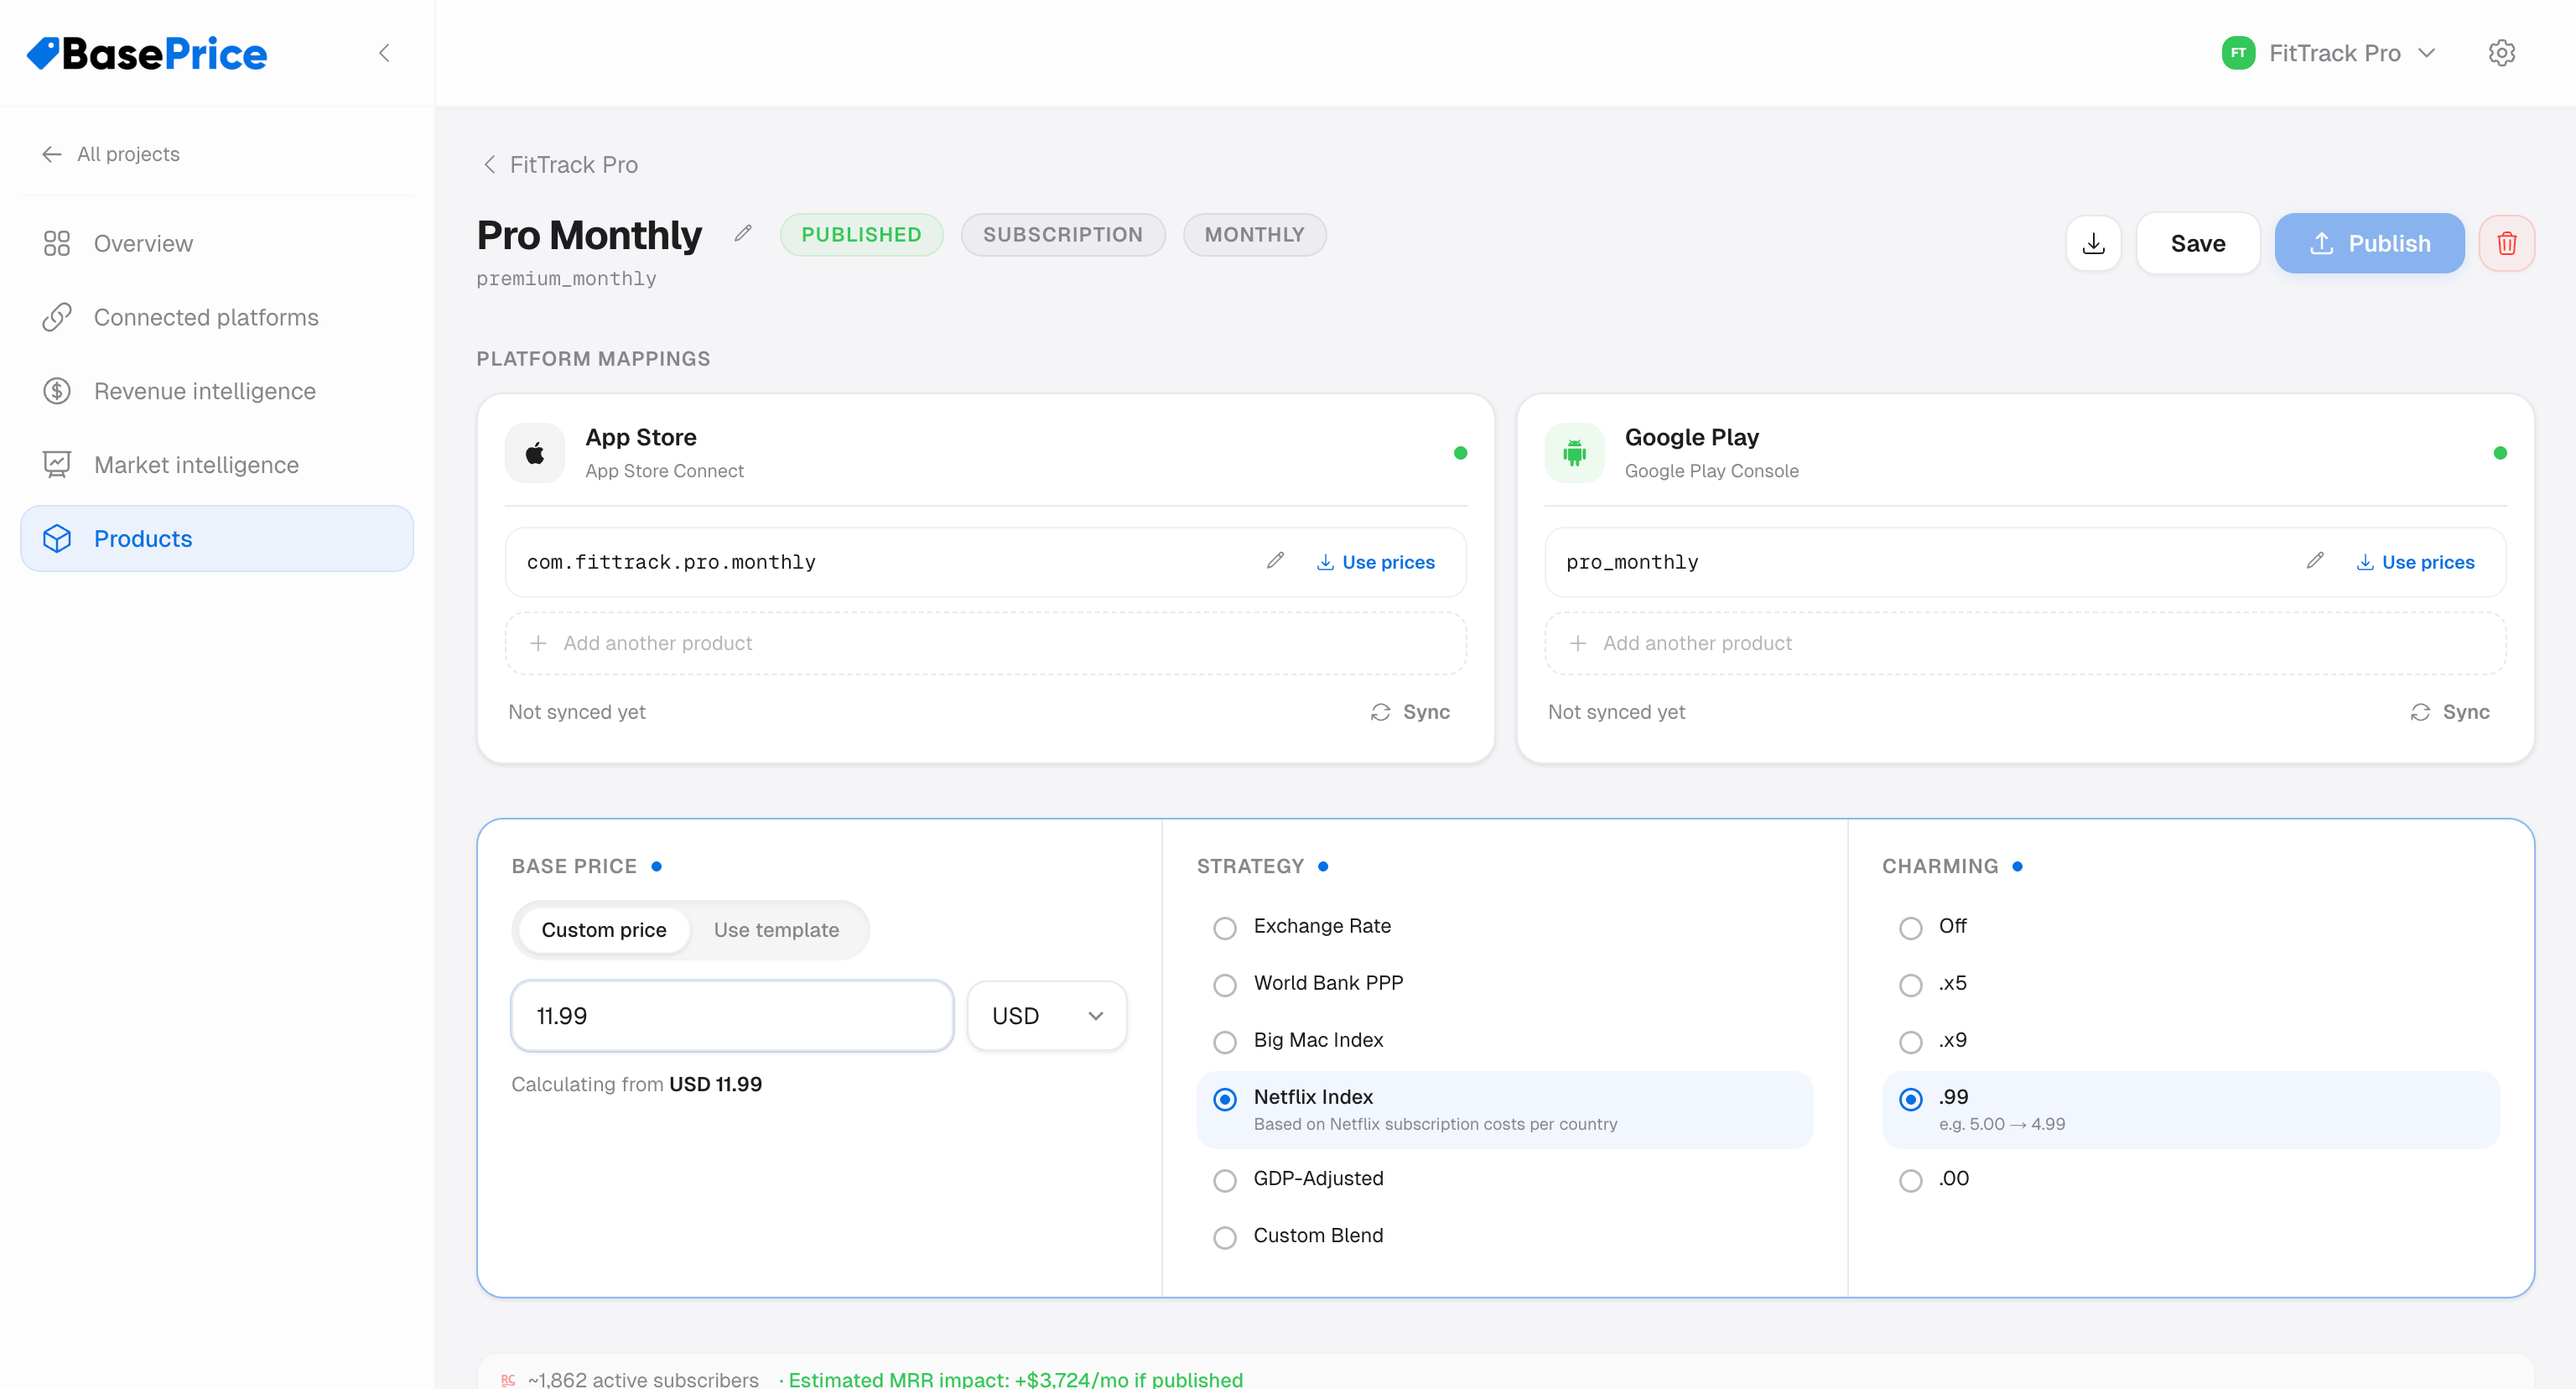Open Market intelligence page
The height and width of the screenshot is (1389, 2576).
(x=217, y=464)
